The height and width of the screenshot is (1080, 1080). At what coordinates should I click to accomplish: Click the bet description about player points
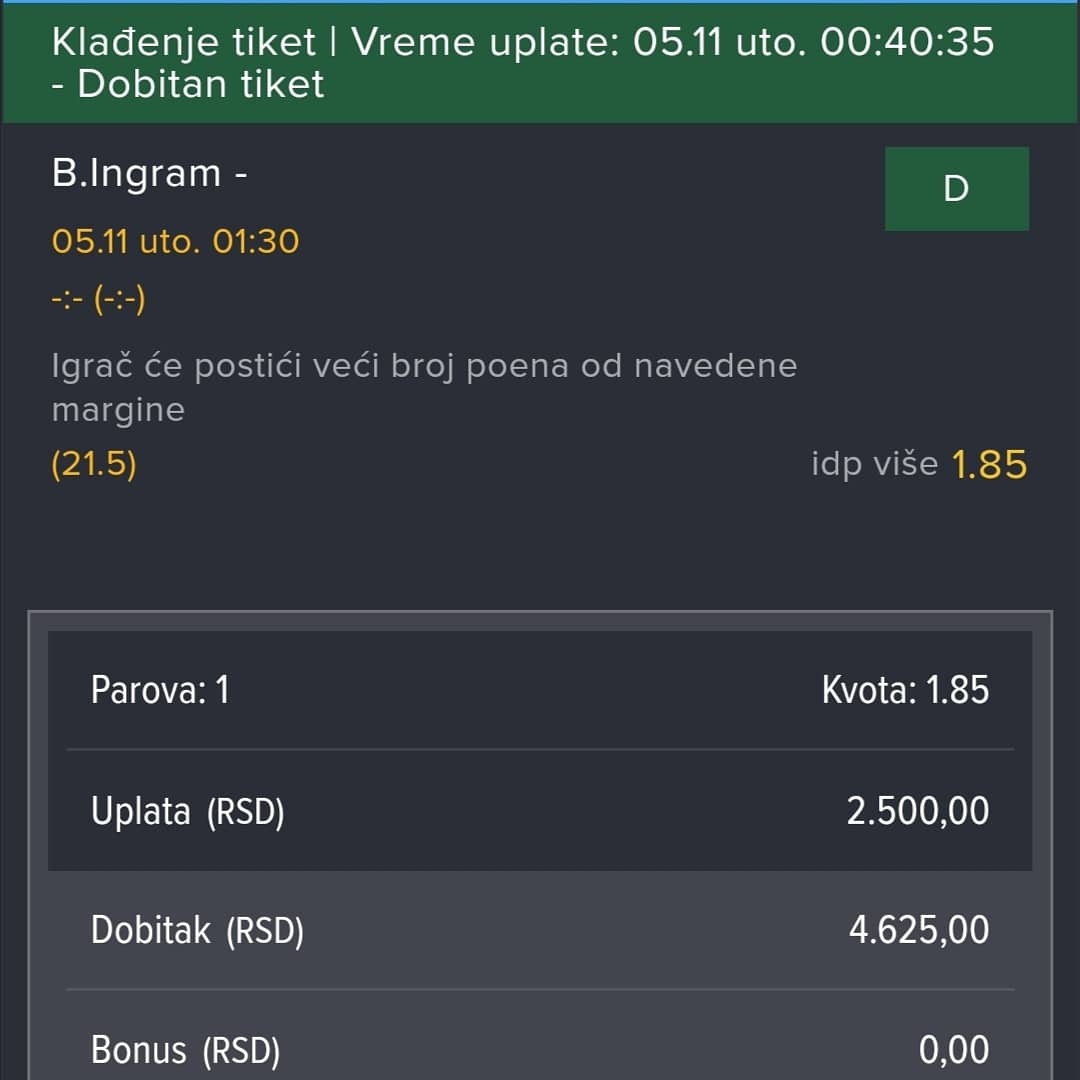click(424, 387)
